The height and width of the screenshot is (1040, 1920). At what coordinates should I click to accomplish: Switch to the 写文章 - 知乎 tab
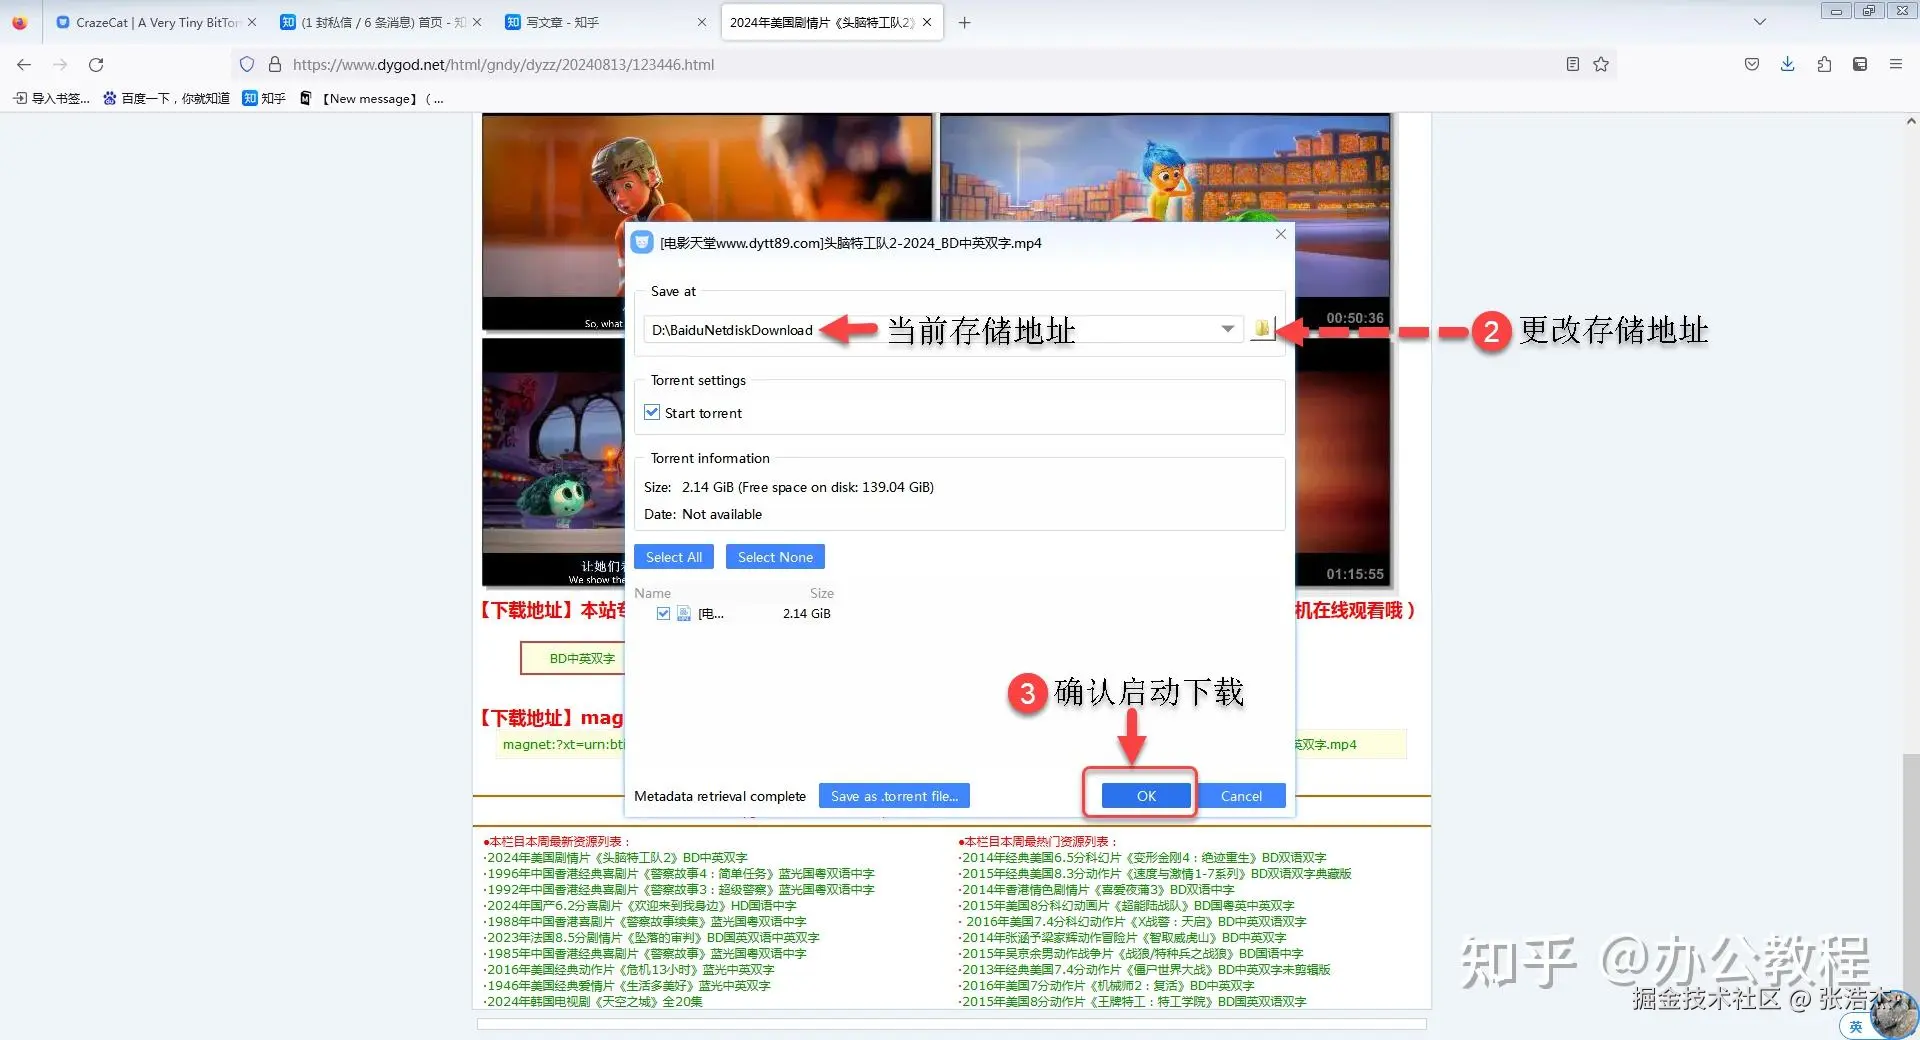560,21
